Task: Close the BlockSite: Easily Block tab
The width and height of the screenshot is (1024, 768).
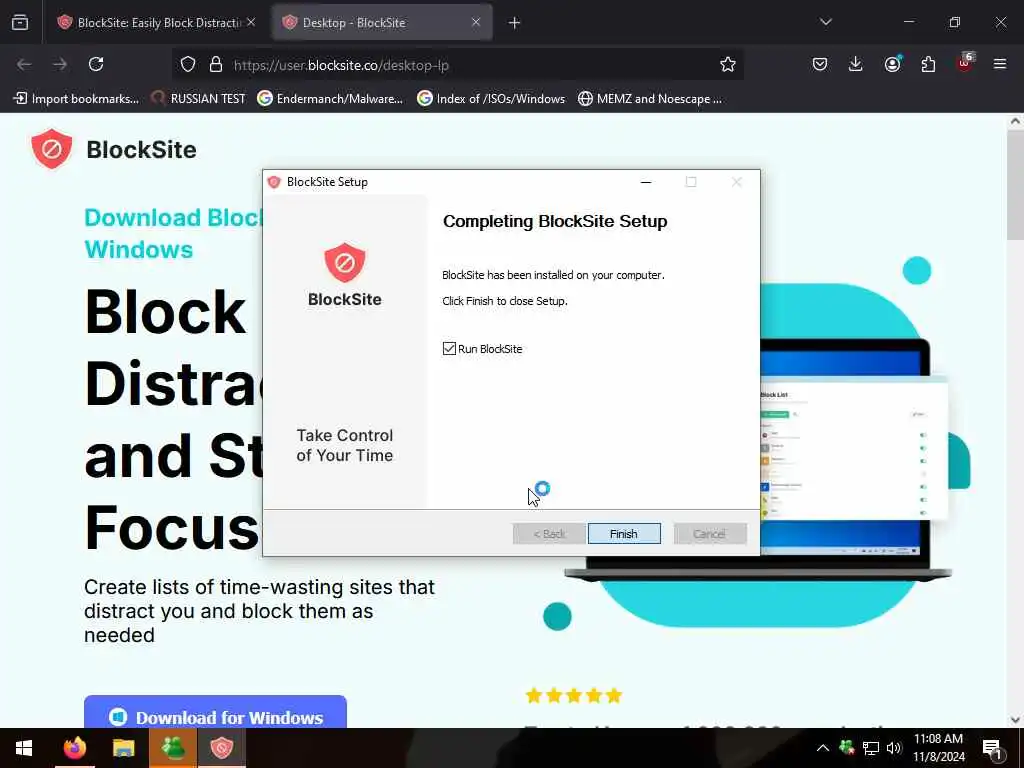Action: (x=251, y=22)
